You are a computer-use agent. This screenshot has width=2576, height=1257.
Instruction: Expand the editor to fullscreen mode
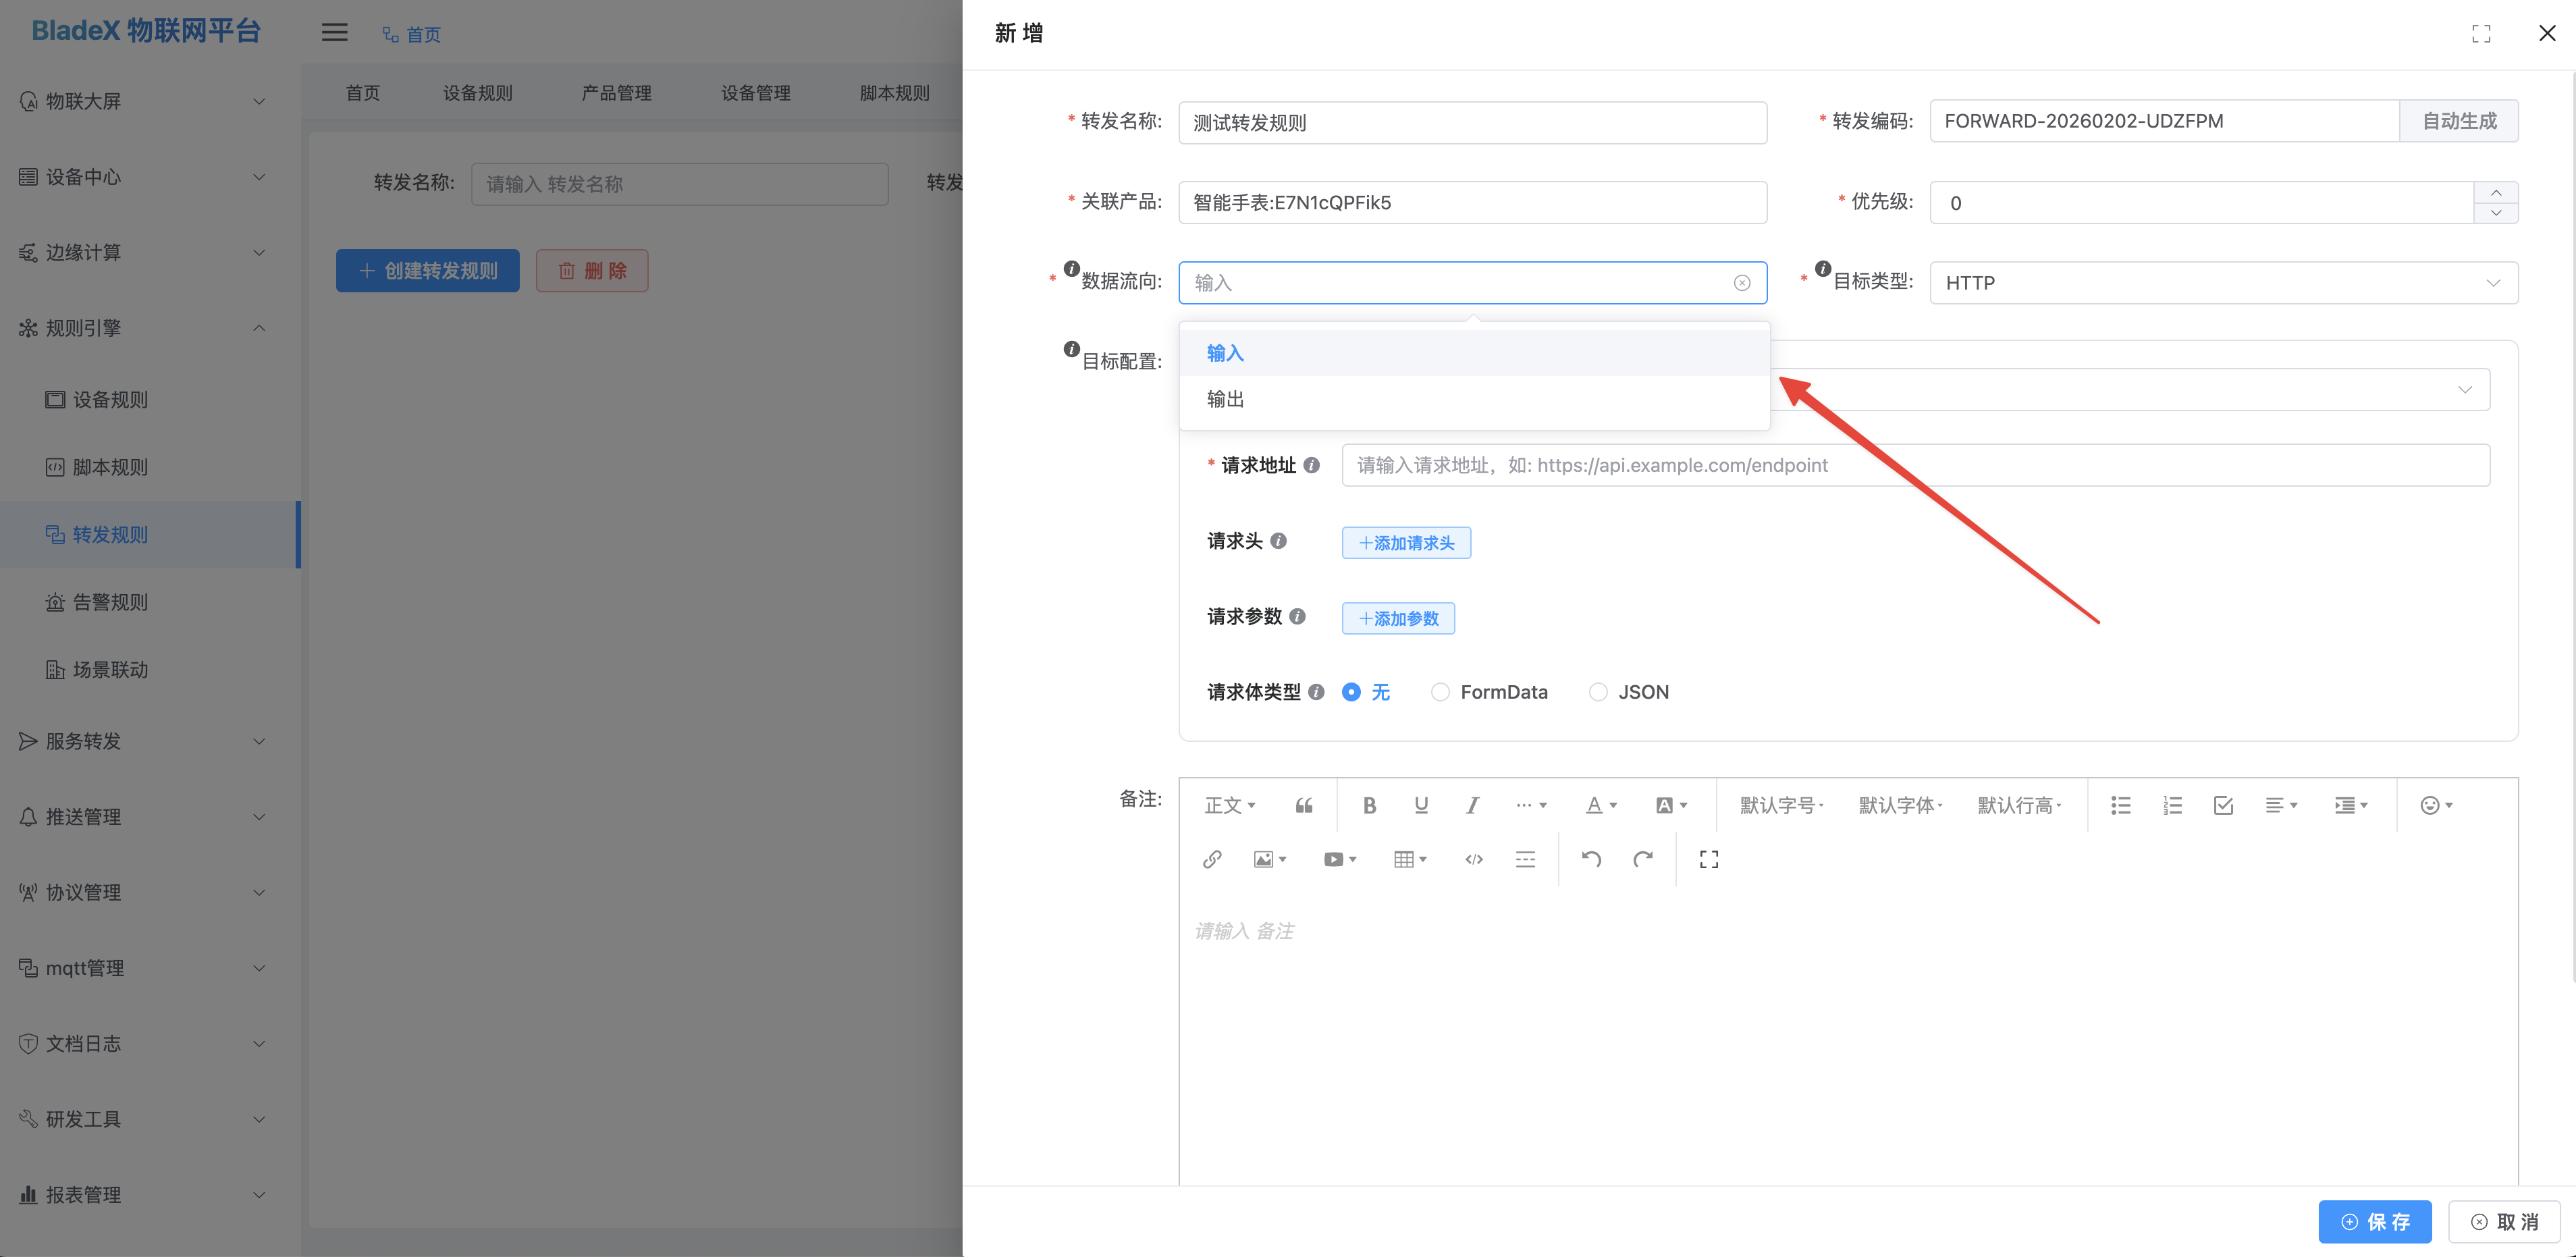[1708, 858]
